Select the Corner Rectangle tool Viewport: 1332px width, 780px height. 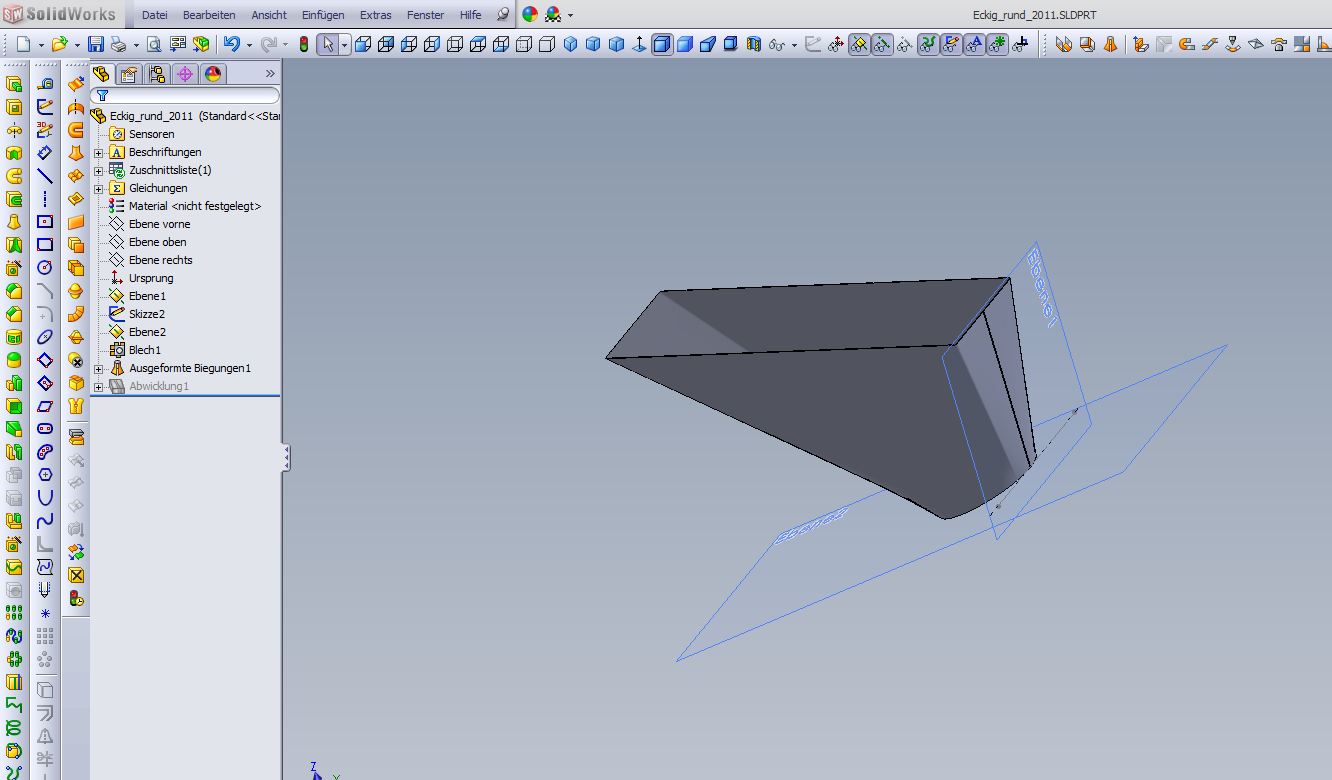[45, 245]
